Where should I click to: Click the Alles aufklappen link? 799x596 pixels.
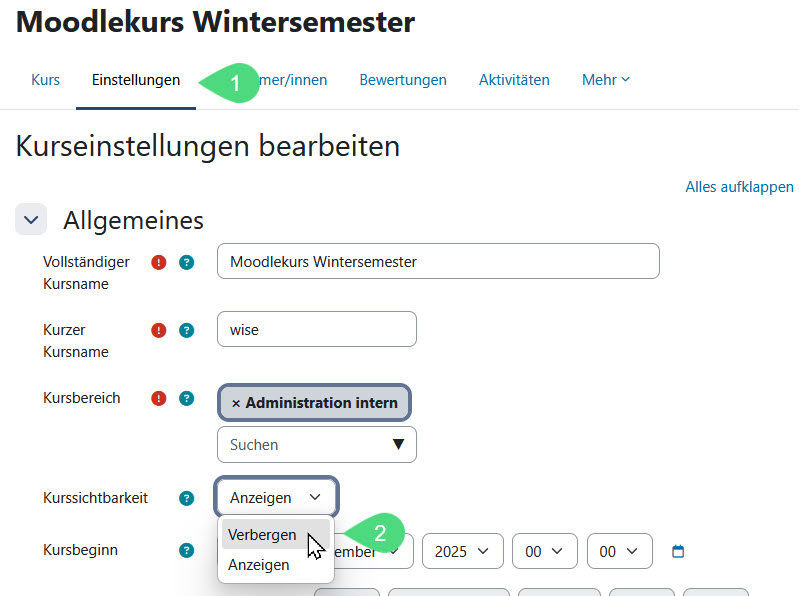739,187
